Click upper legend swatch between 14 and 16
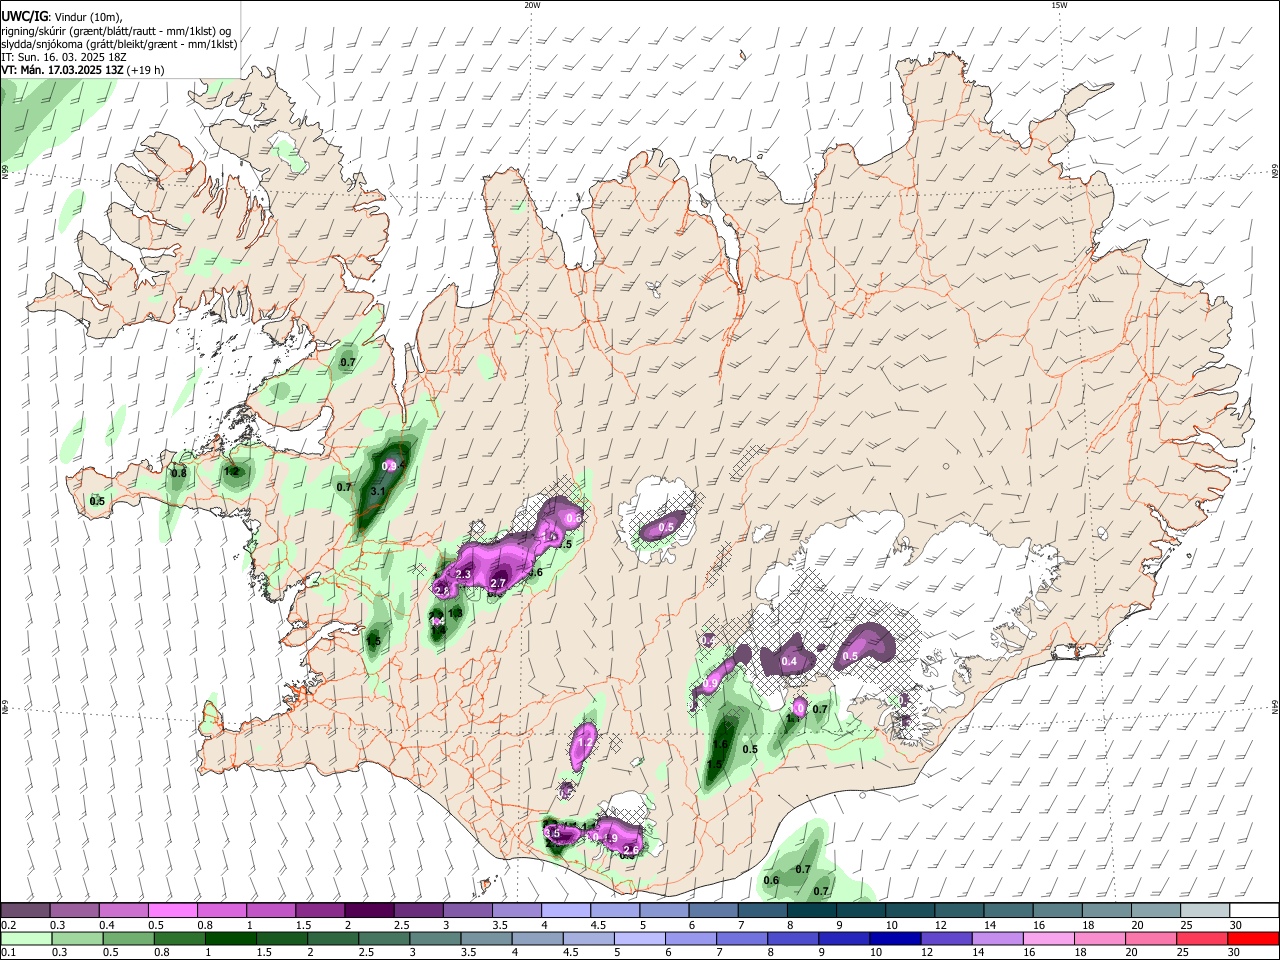The height and width of the screenshot is (960, 1280). click(x=1008, y=910)
